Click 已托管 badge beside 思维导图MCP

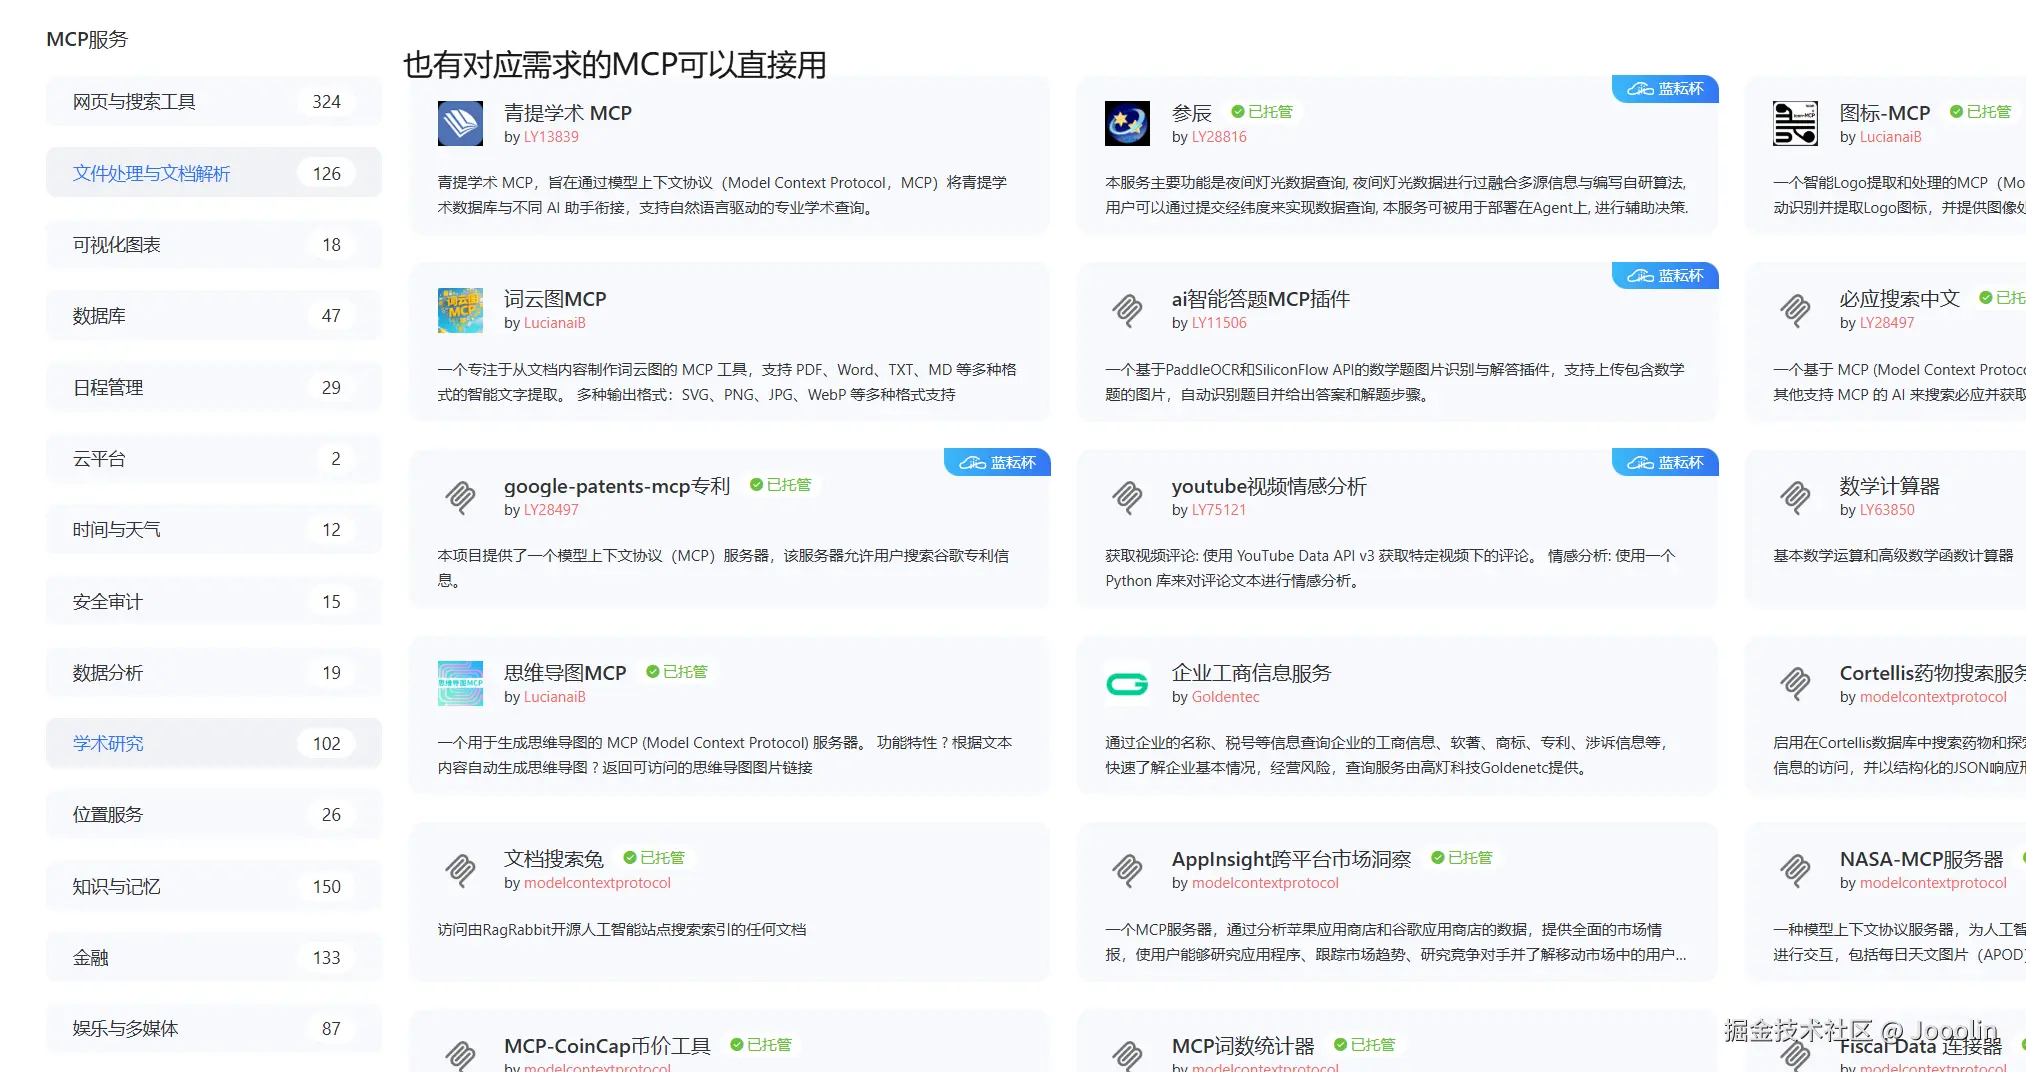pos(677,672)
